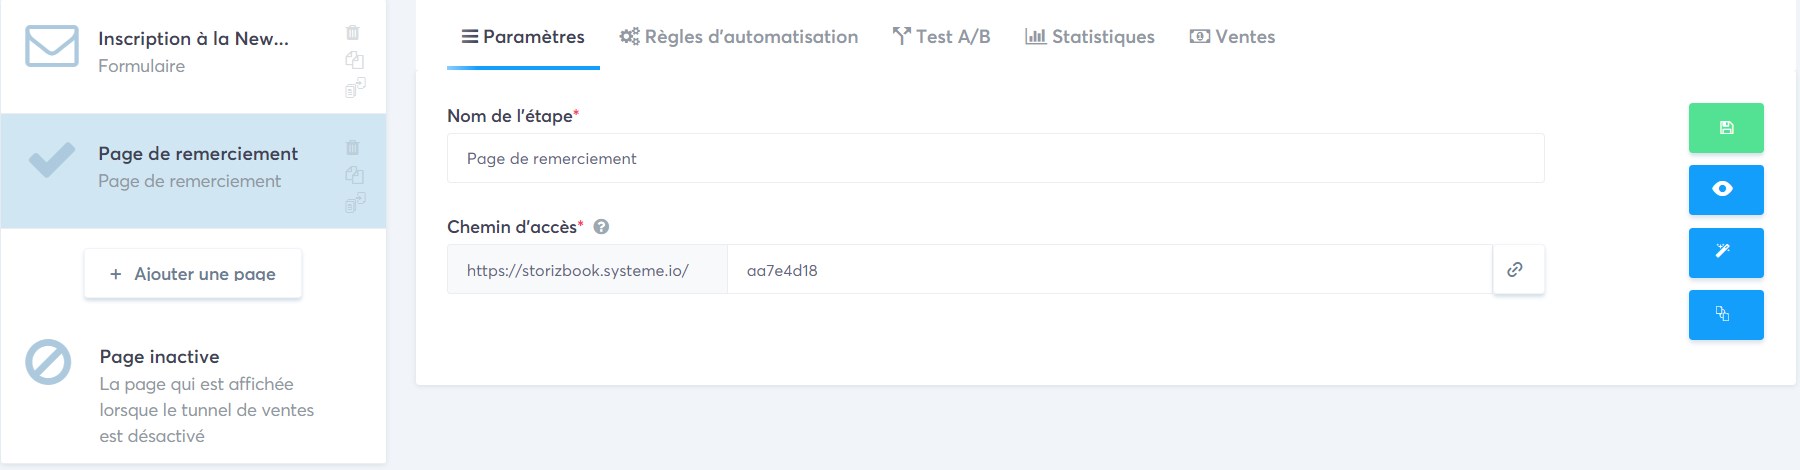Preview the page with the eye button
Viewport: 1800px width, 470px height.
click(1726, 190)
